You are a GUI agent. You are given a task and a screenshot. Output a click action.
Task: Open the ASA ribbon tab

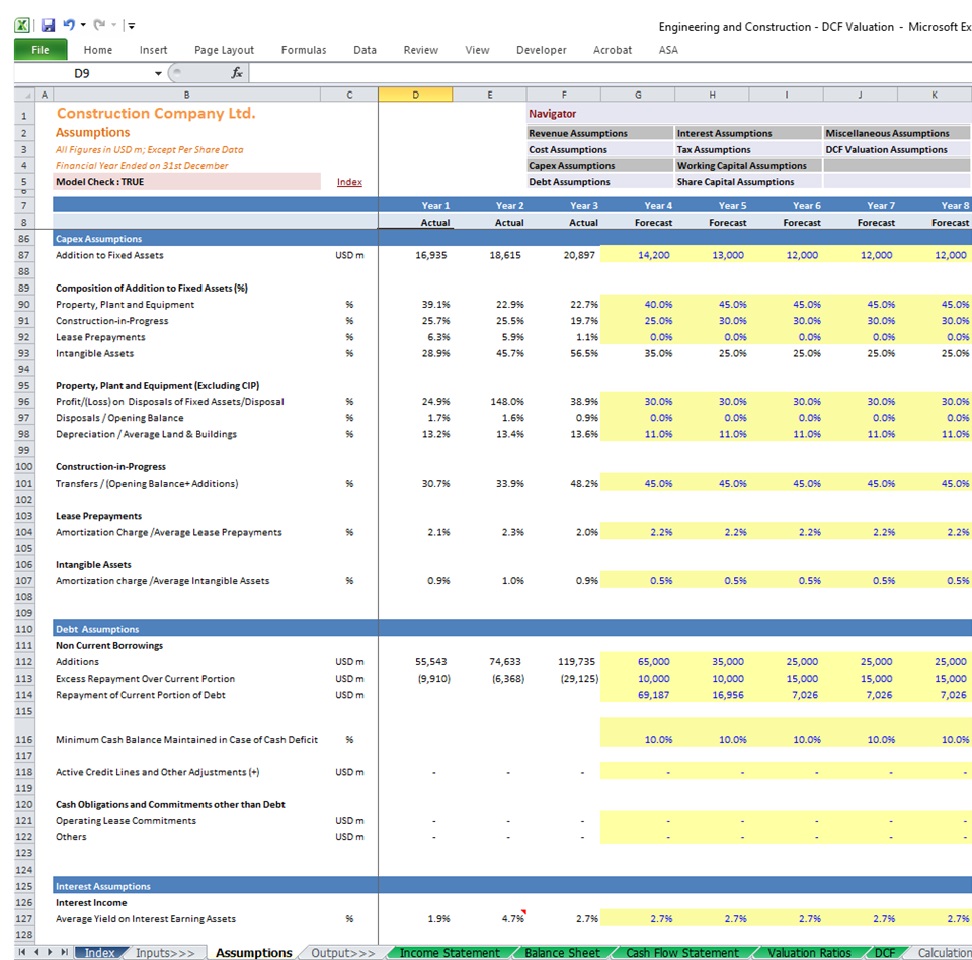coord(668,50)
